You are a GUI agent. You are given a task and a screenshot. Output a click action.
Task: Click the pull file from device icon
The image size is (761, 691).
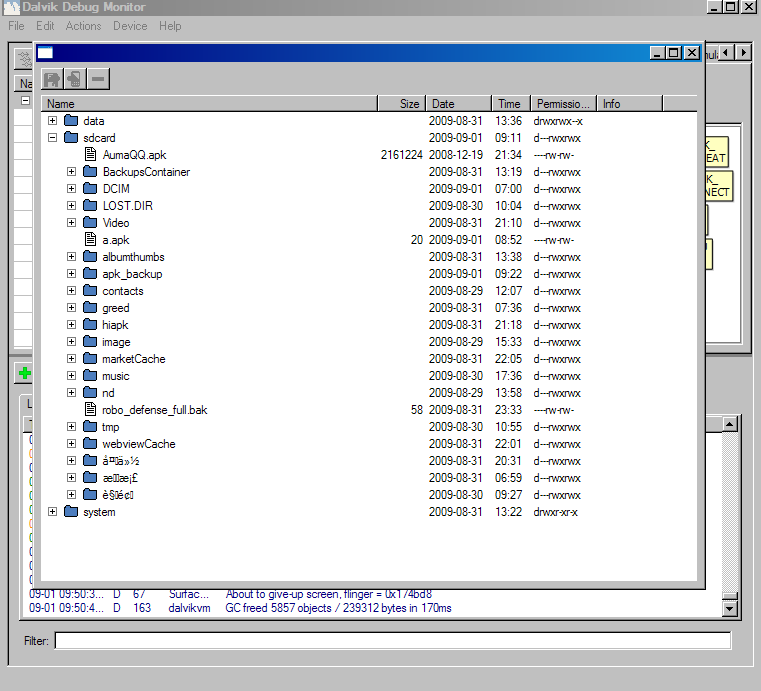coord(50,78)
